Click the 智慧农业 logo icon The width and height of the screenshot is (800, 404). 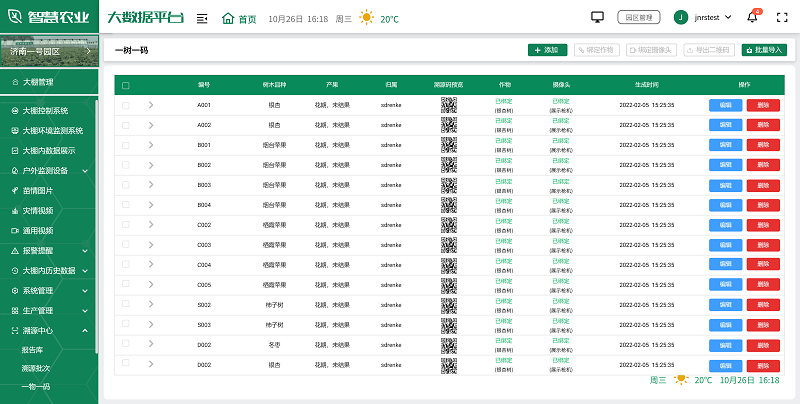coord(17,17)
